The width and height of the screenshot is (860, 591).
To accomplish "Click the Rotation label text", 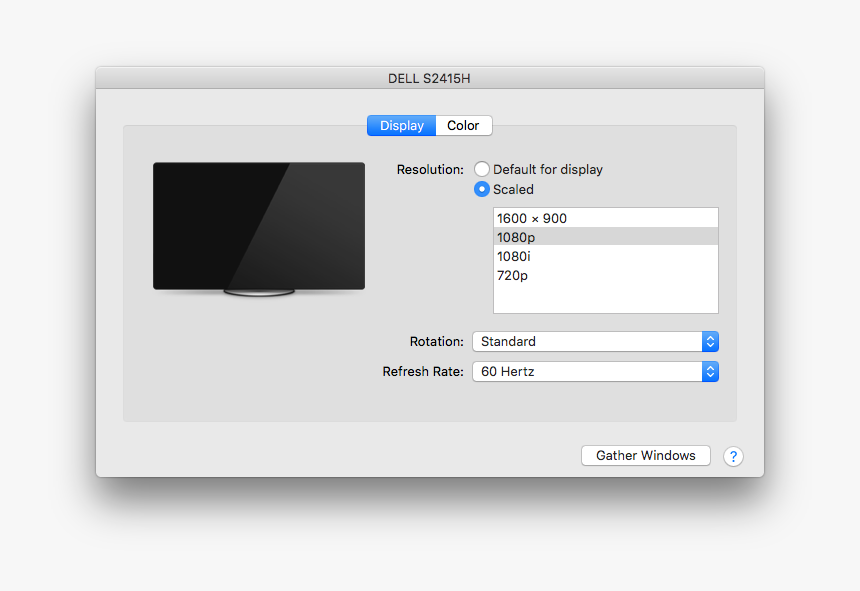I will [436, 341].
